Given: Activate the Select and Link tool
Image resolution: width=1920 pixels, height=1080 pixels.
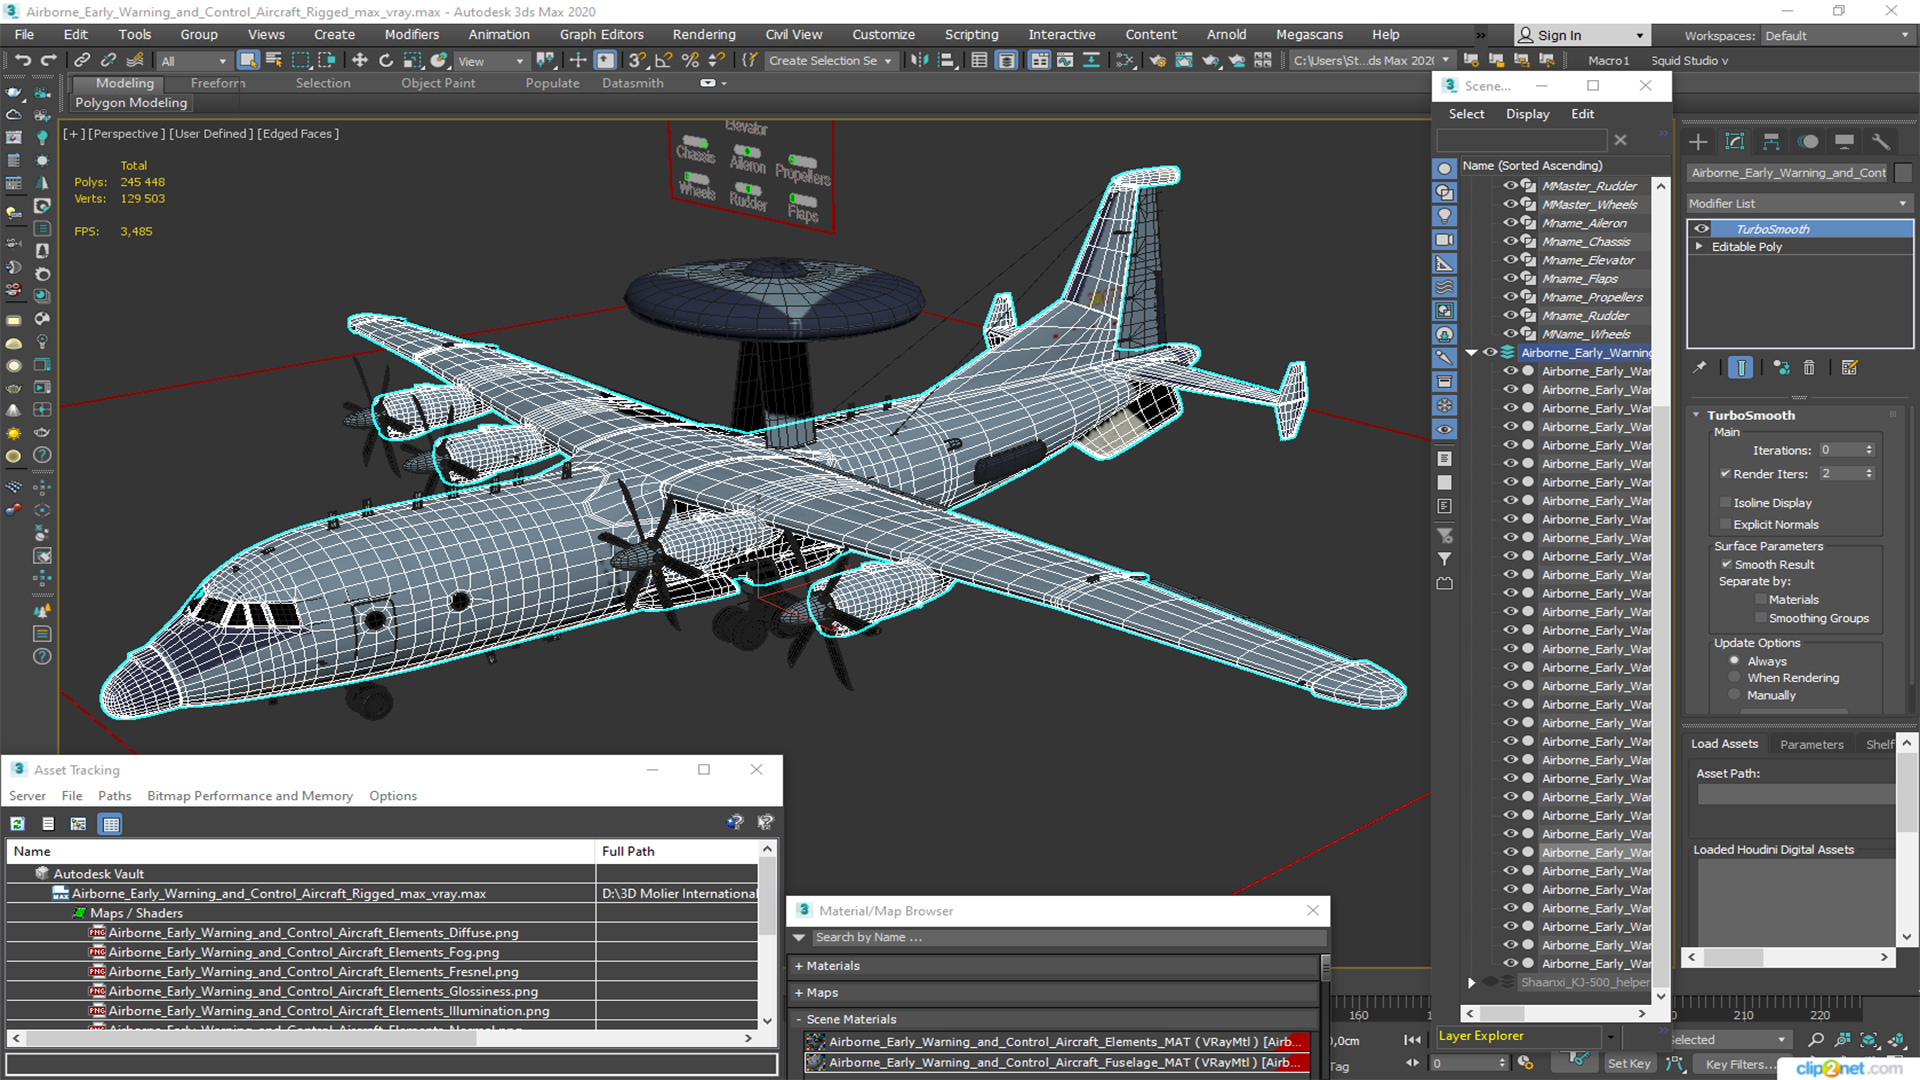Looking at the screenshot, I should coord(82,61).
